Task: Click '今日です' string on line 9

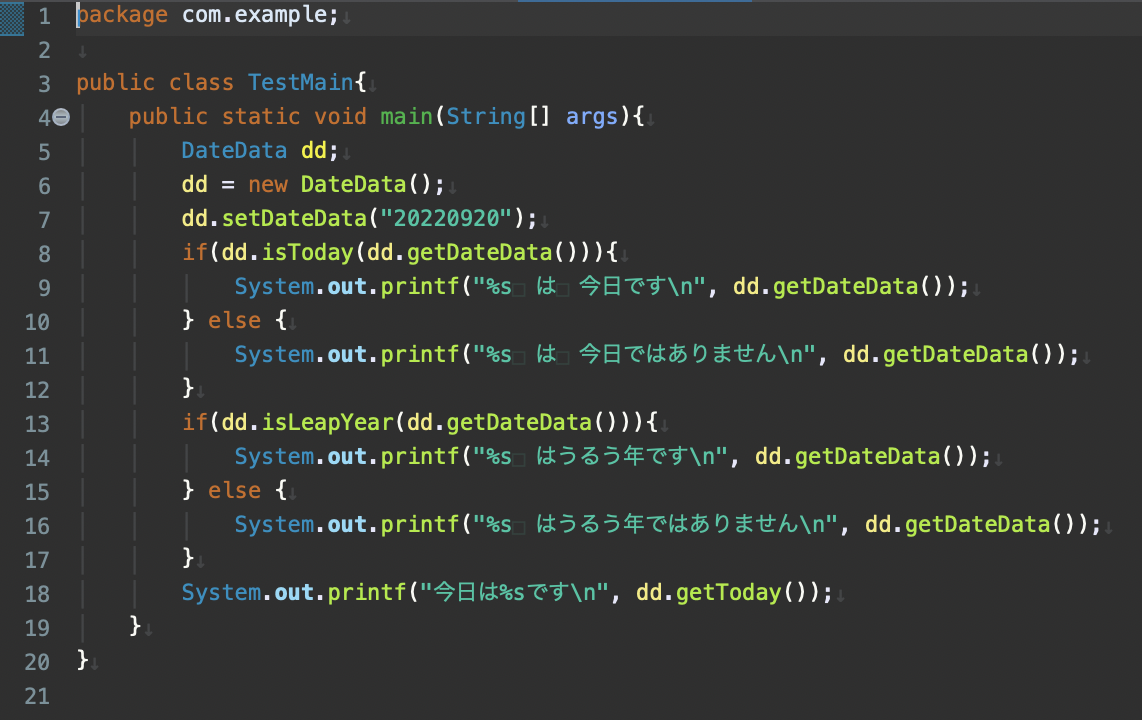Action: tap(623, 286)
